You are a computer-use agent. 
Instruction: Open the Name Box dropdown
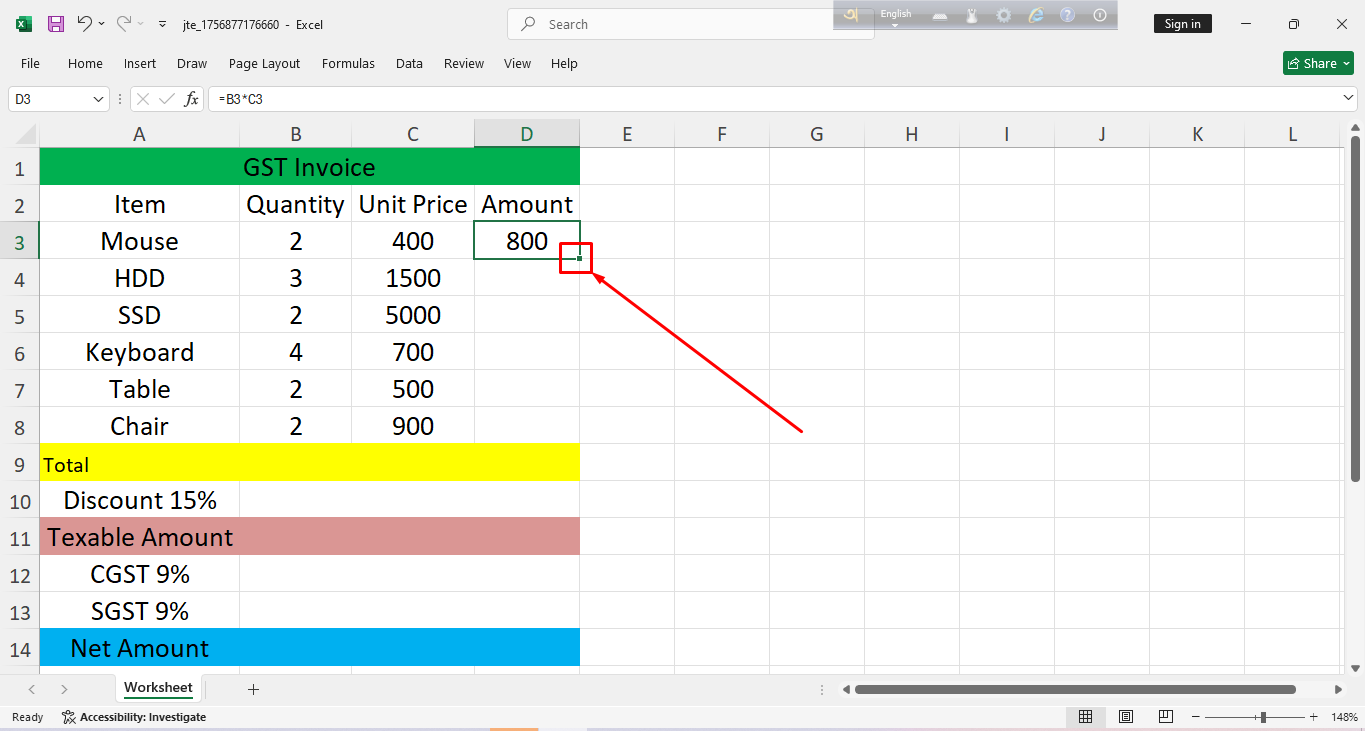pyautogui.click(x=98, y=99)
